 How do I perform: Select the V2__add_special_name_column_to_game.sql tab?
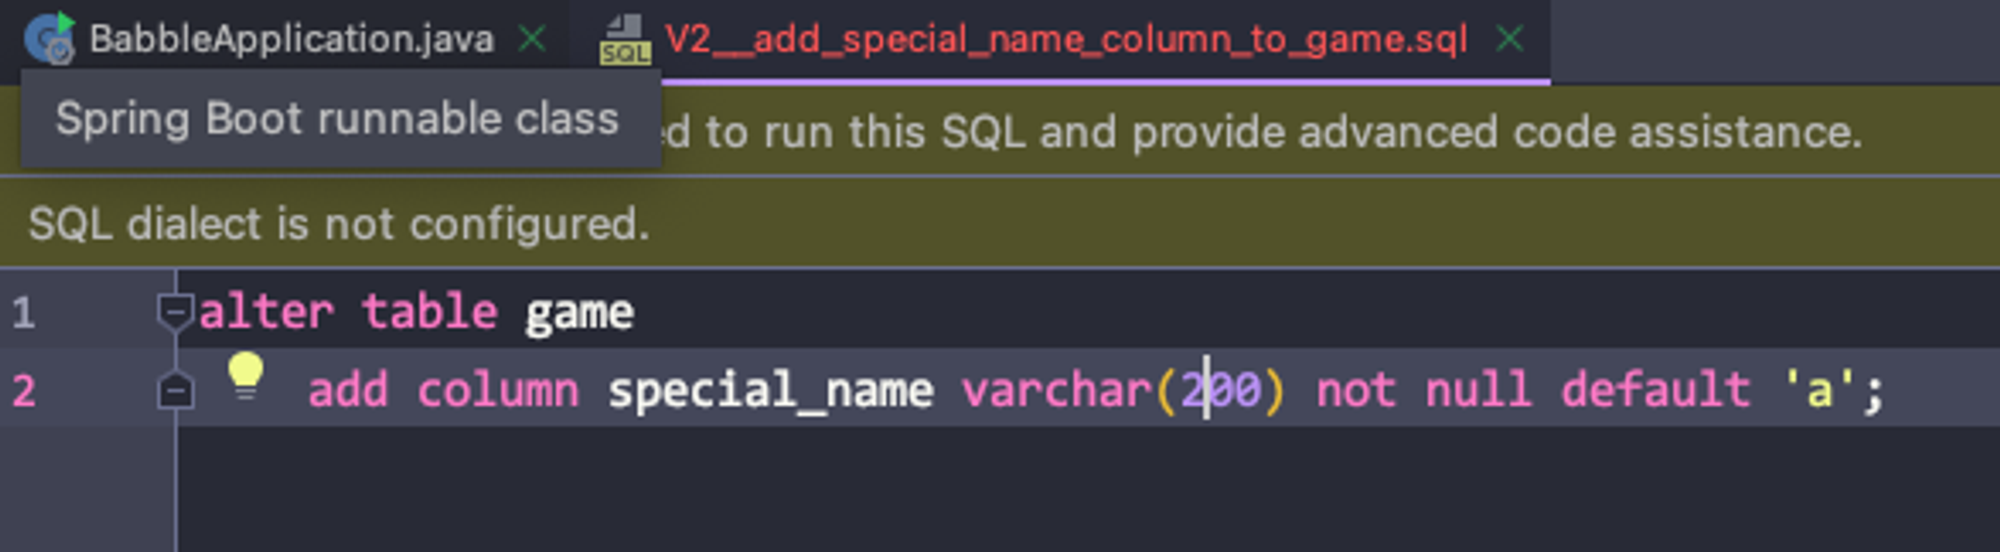[1065, 39]
